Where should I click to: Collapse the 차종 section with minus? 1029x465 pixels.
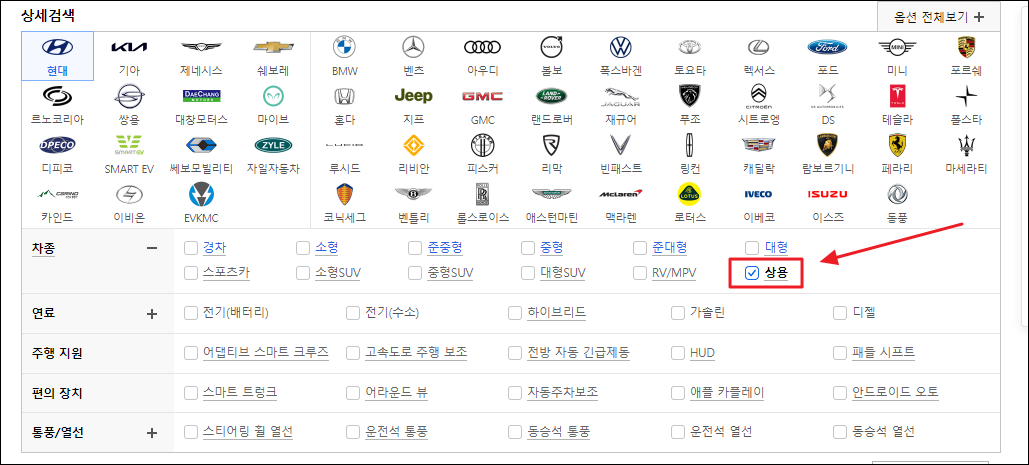click(152, 248)
